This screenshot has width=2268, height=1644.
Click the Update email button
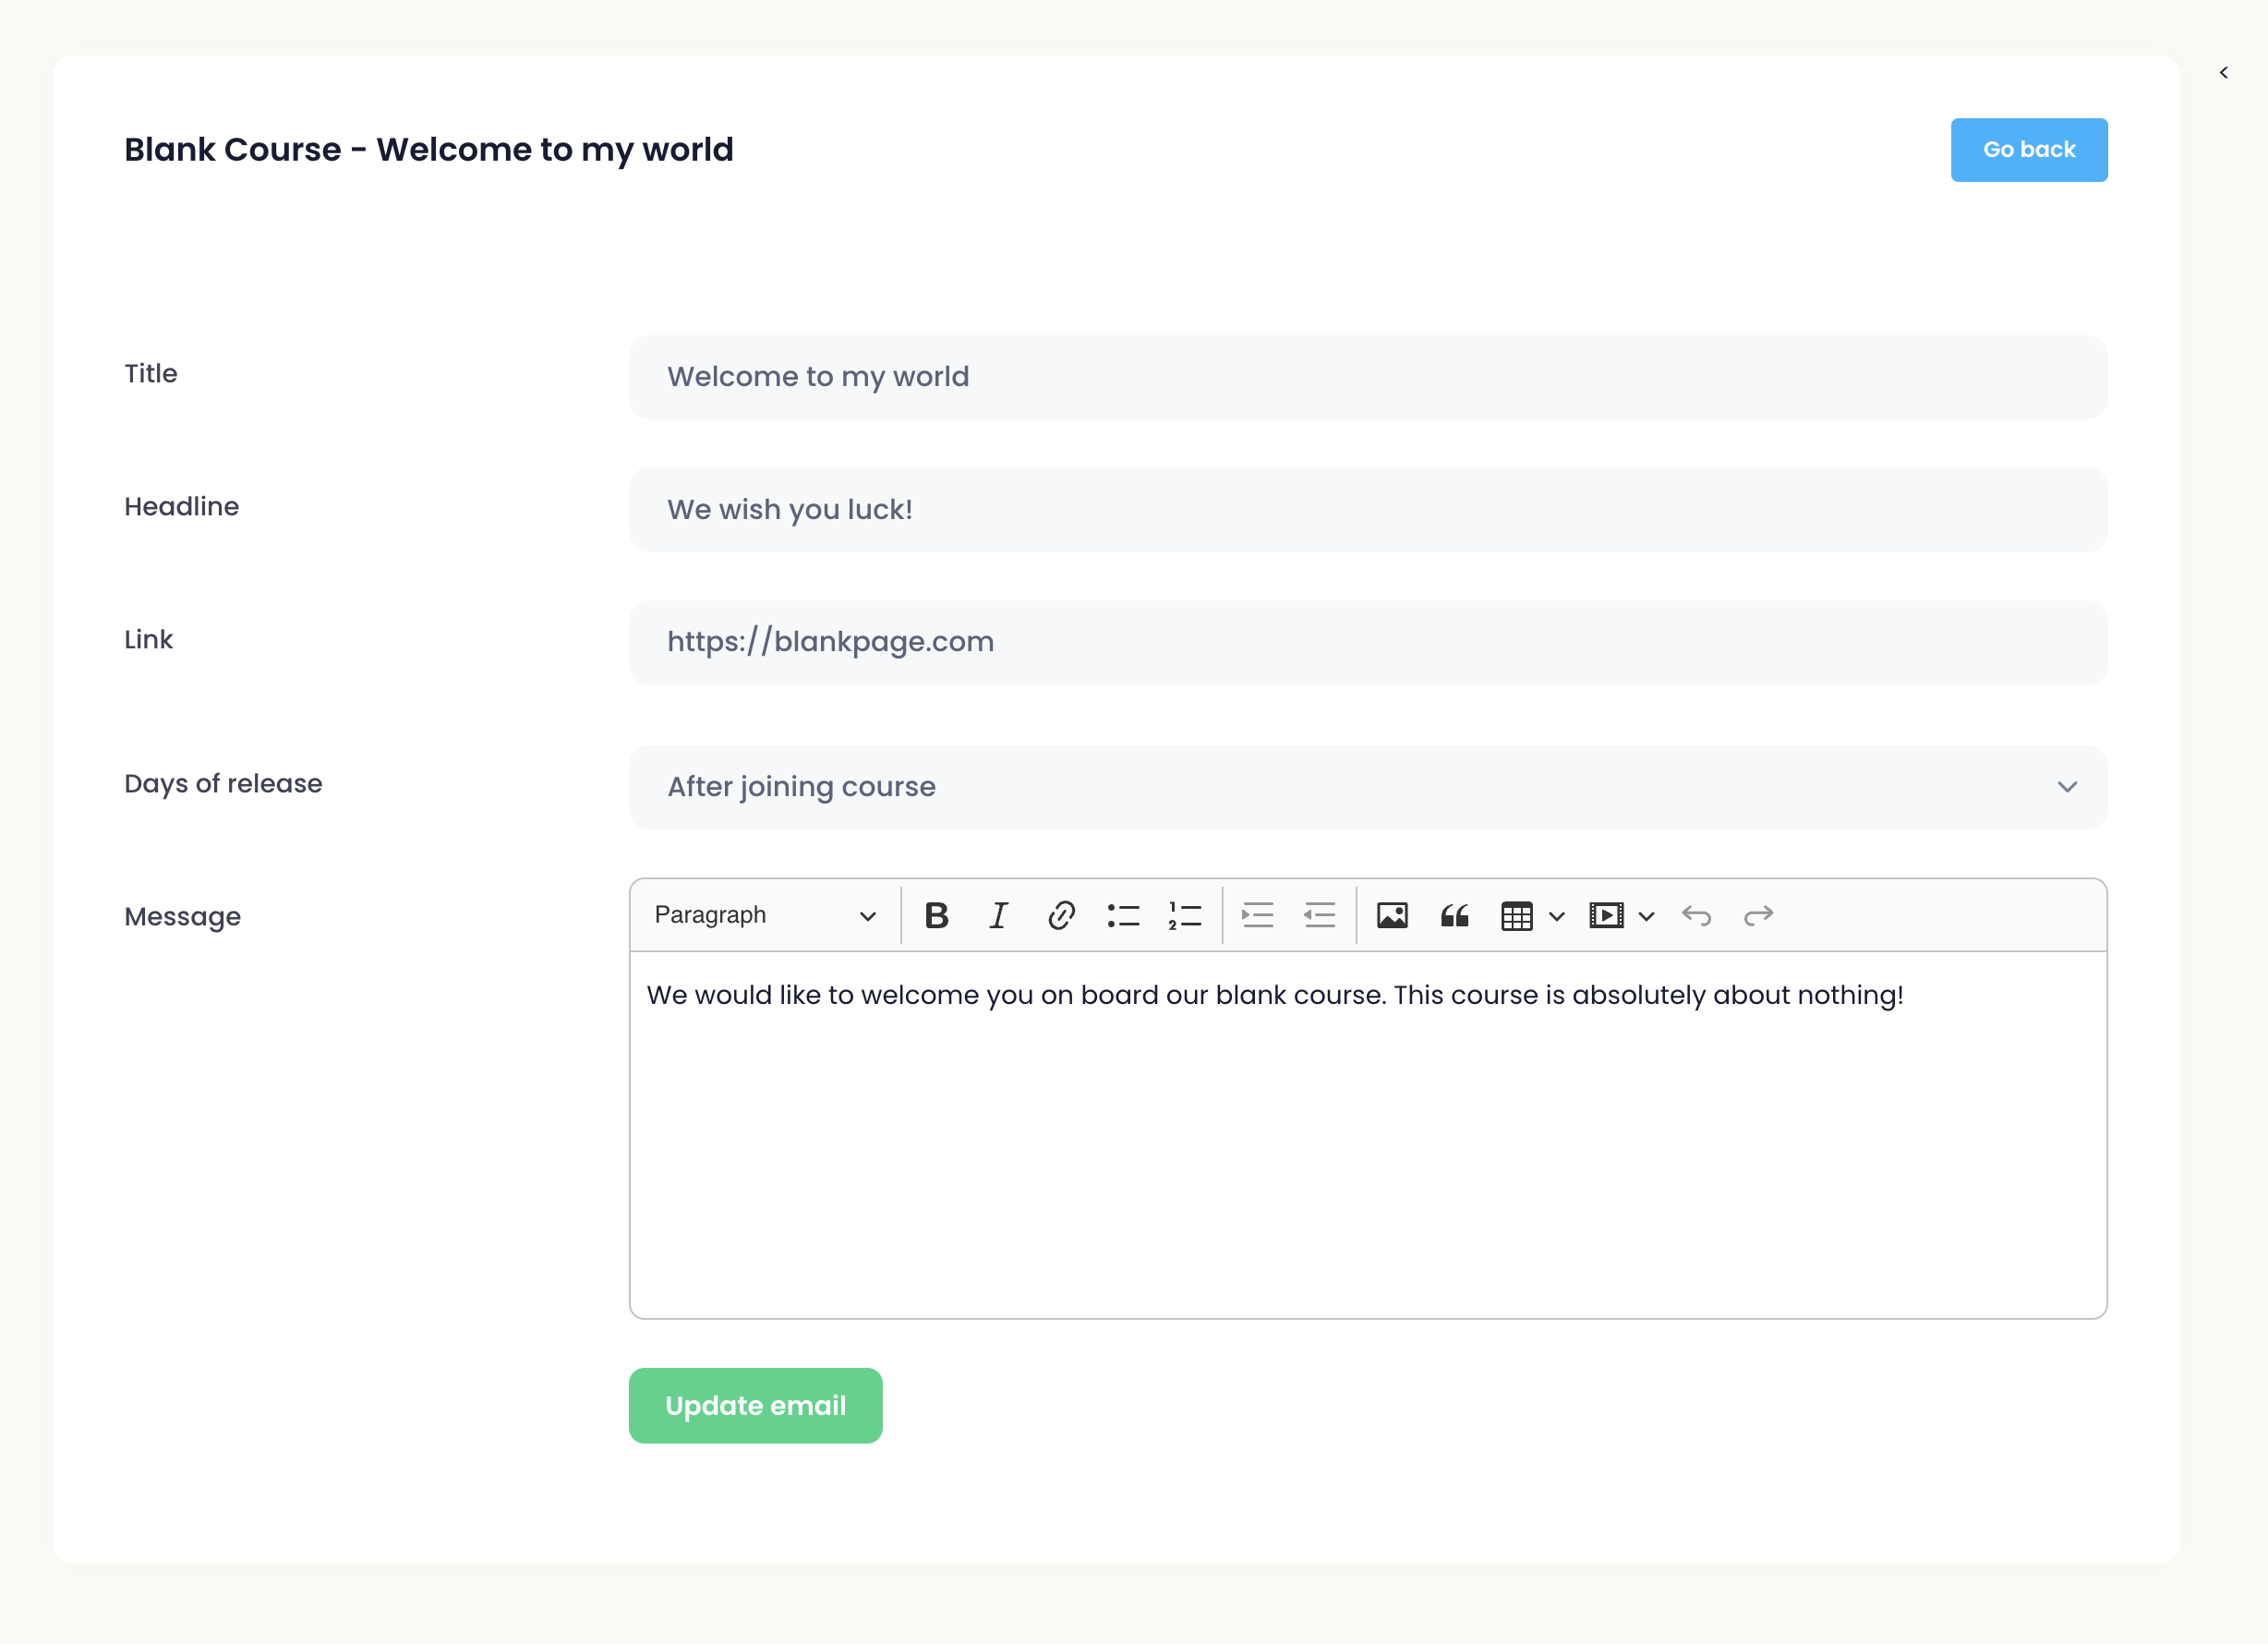tap(755, 1405)
